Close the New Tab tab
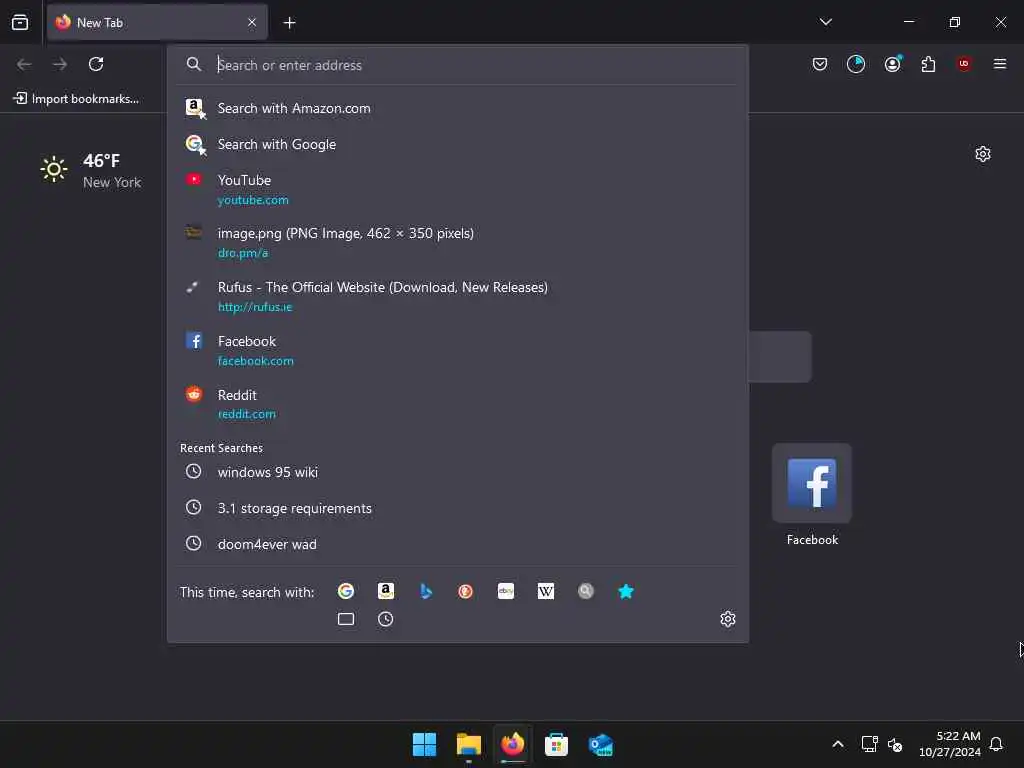The image size is (1024, 768). tap(252, 23)
